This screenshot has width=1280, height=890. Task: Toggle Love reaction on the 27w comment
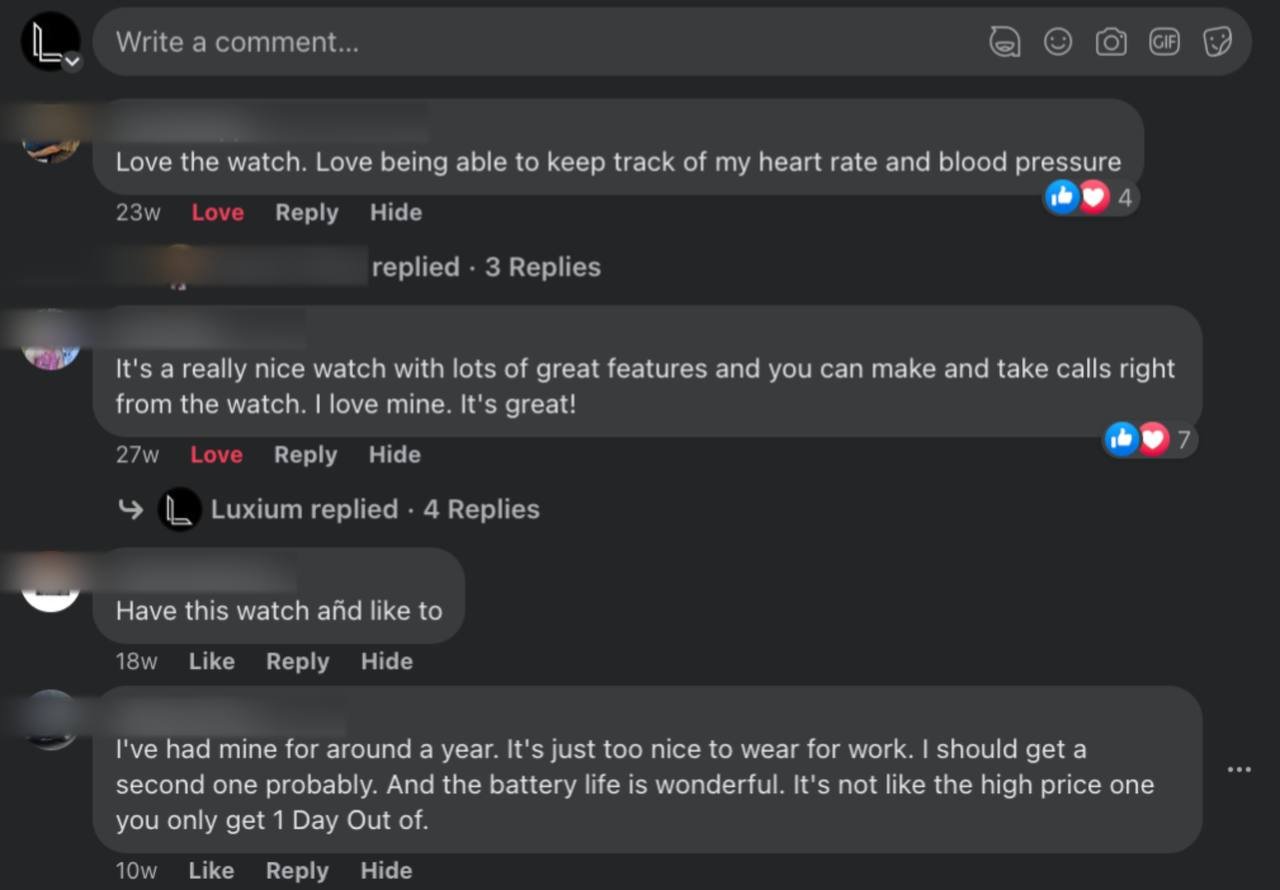point(216,455)
